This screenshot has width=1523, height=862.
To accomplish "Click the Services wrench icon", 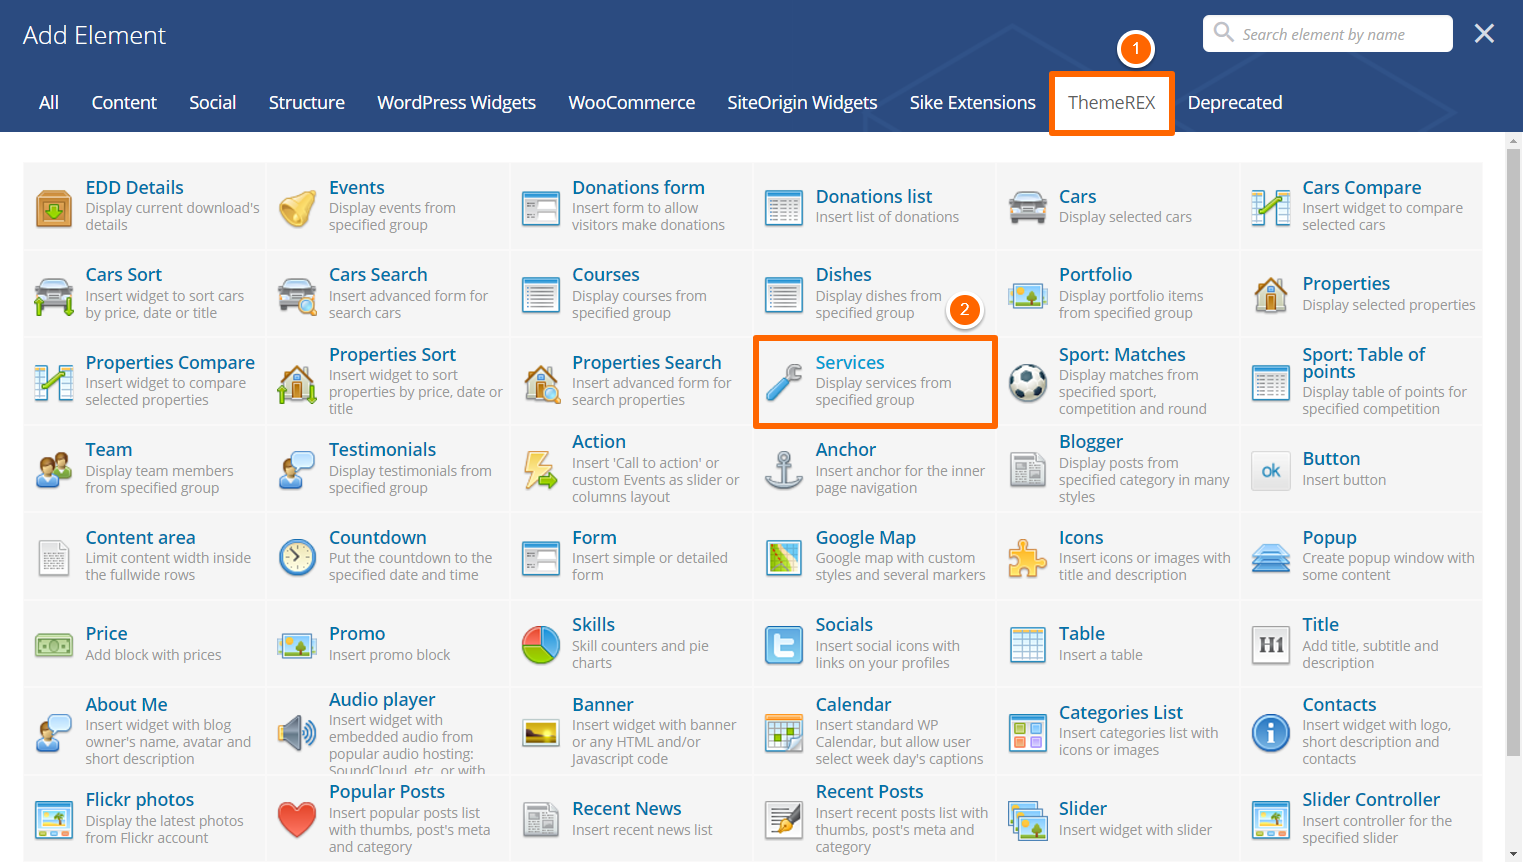I will tap(784, 383).
